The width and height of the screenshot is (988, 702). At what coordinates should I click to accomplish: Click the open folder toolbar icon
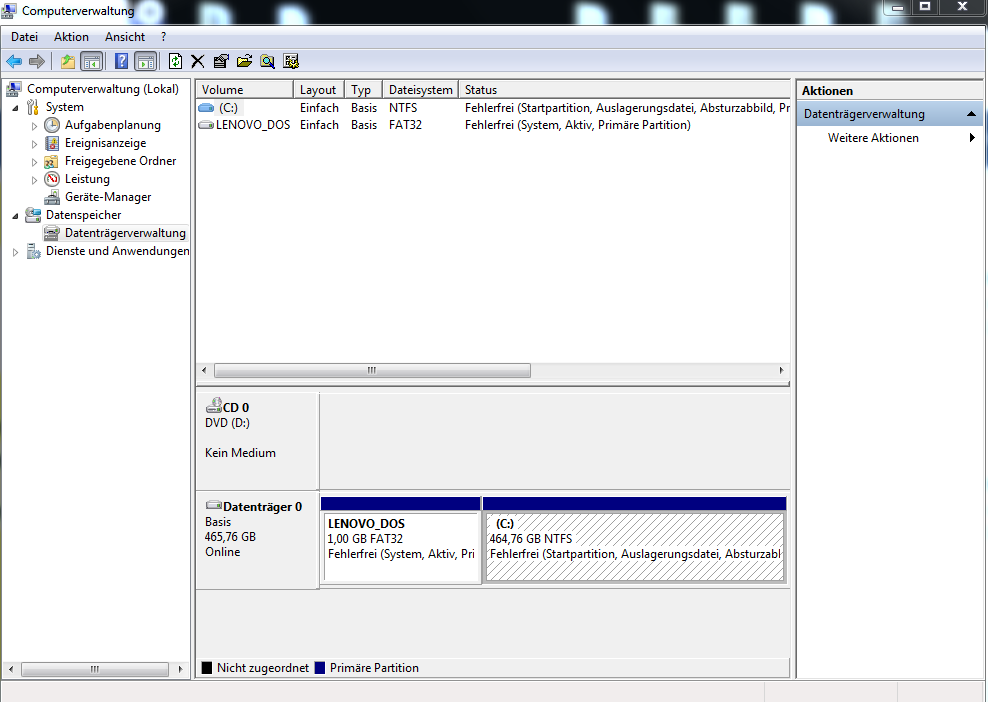pos(244,61)
